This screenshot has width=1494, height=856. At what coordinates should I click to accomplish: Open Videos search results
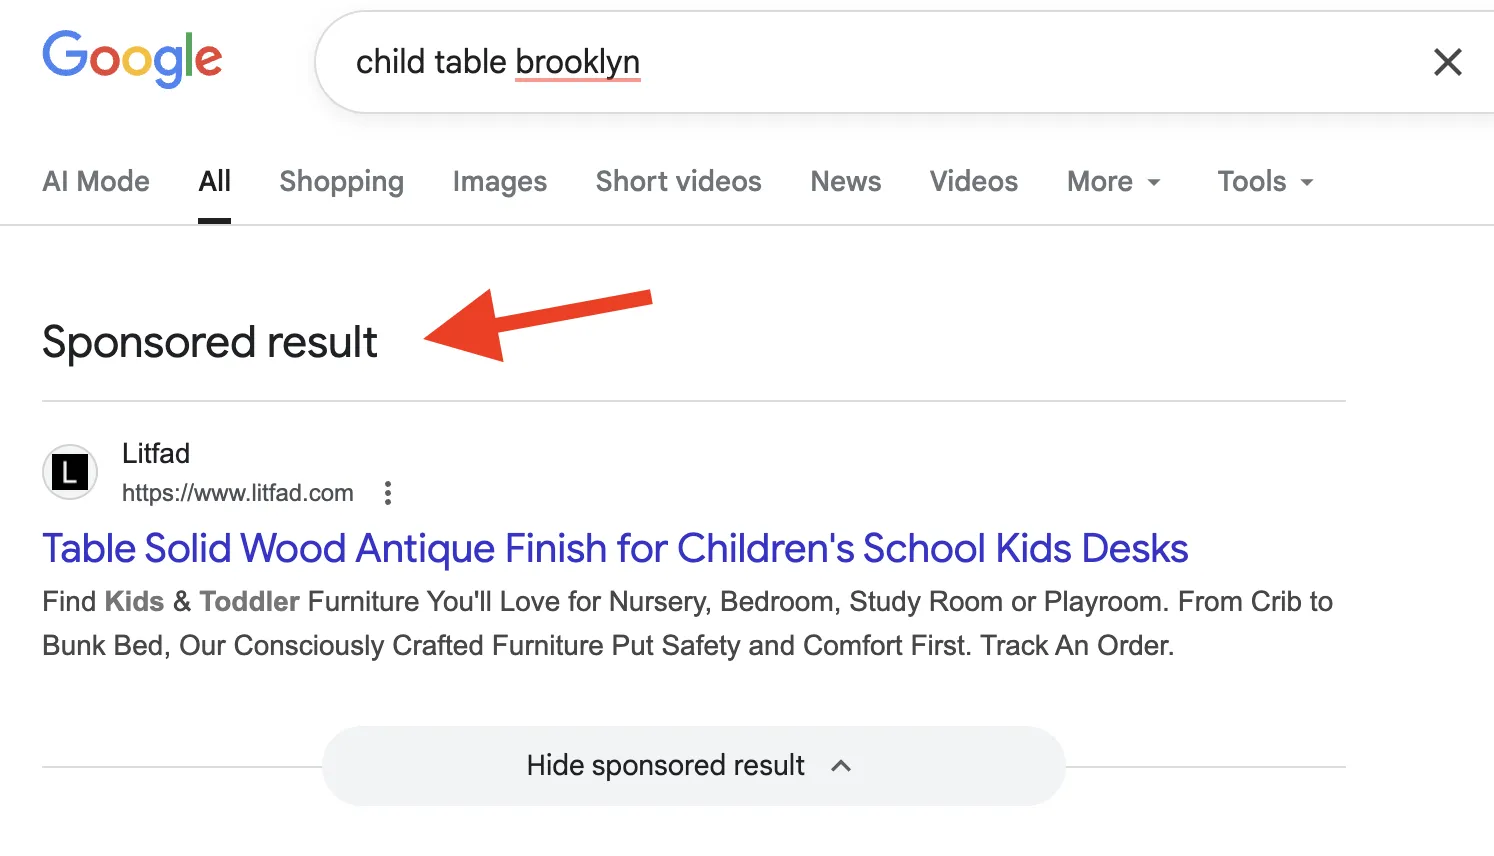[x=973, y=181]
